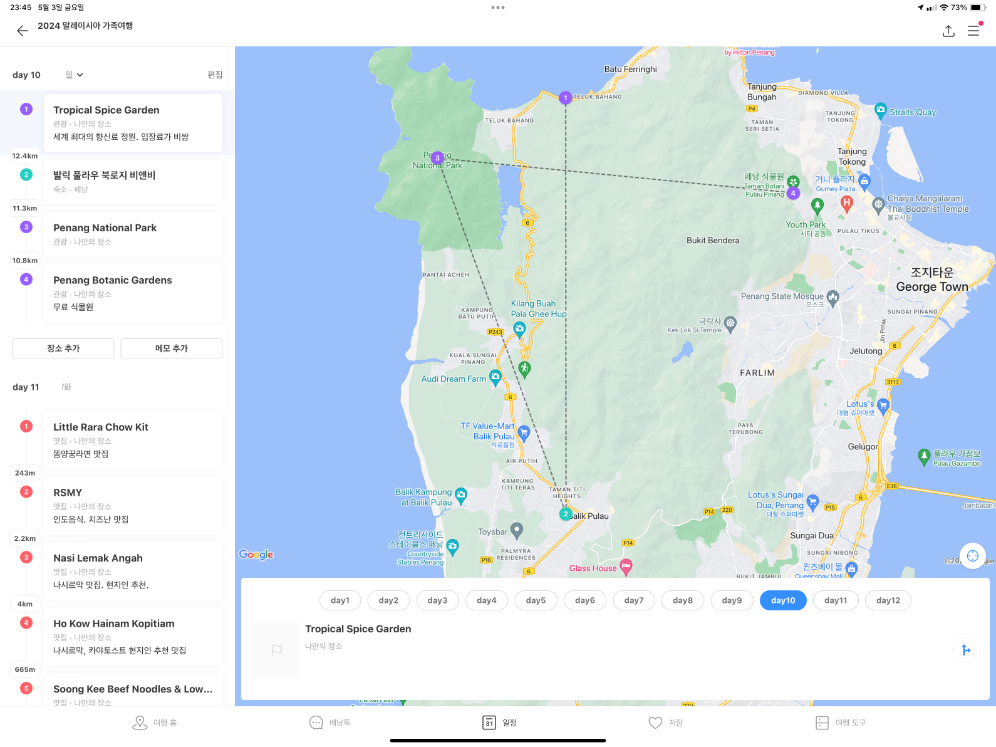The width and height of the screenshot is (996, 747).
Task: Select Countryside Stables Penang pin
Action: [x=452, y=546]
